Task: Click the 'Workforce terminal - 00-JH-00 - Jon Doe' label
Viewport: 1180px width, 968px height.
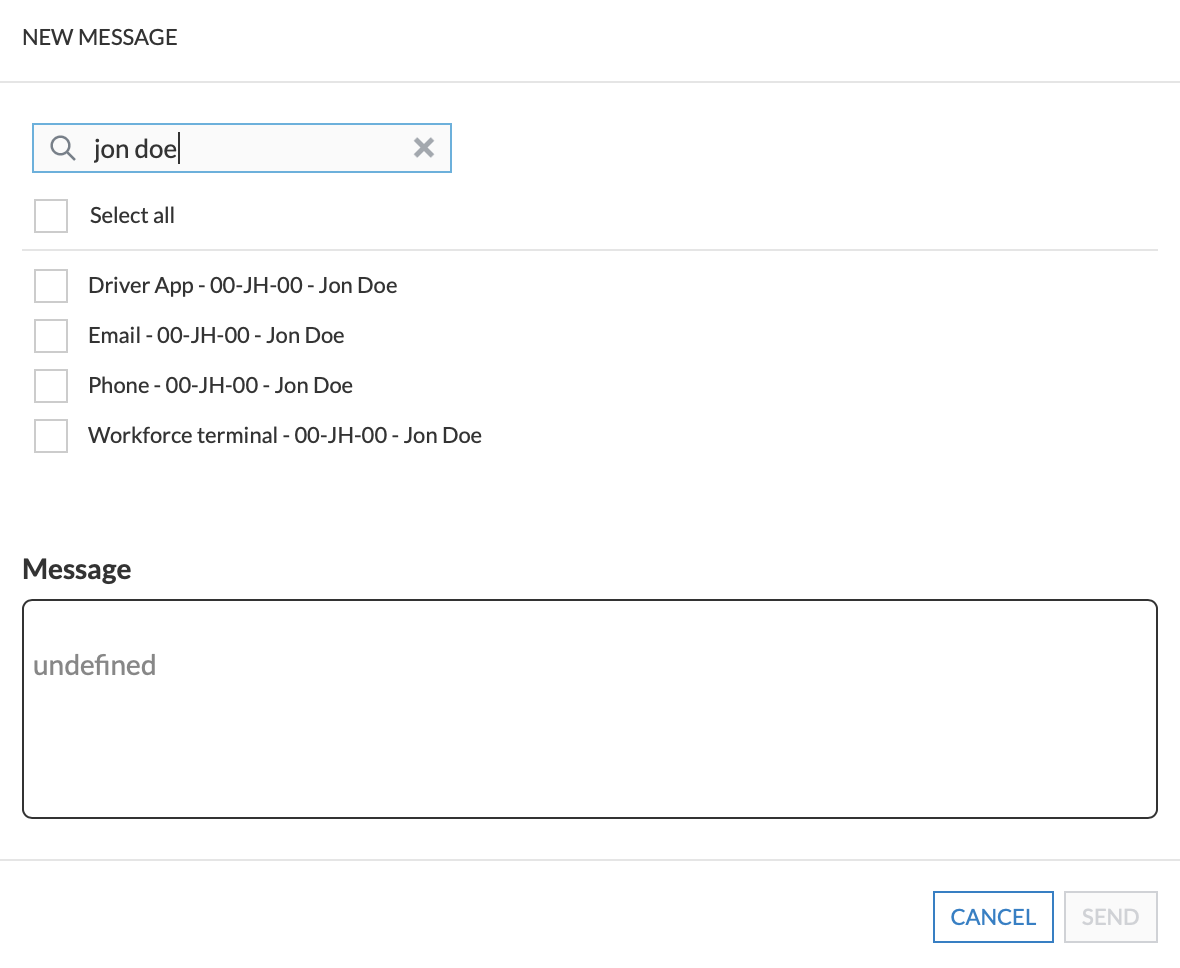Action: click(285, 436)
